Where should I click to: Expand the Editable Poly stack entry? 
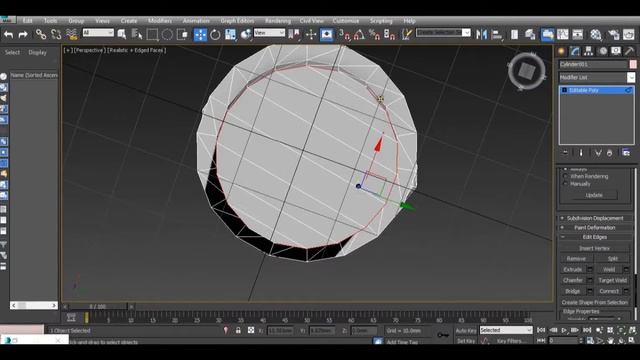coord(564,90)
